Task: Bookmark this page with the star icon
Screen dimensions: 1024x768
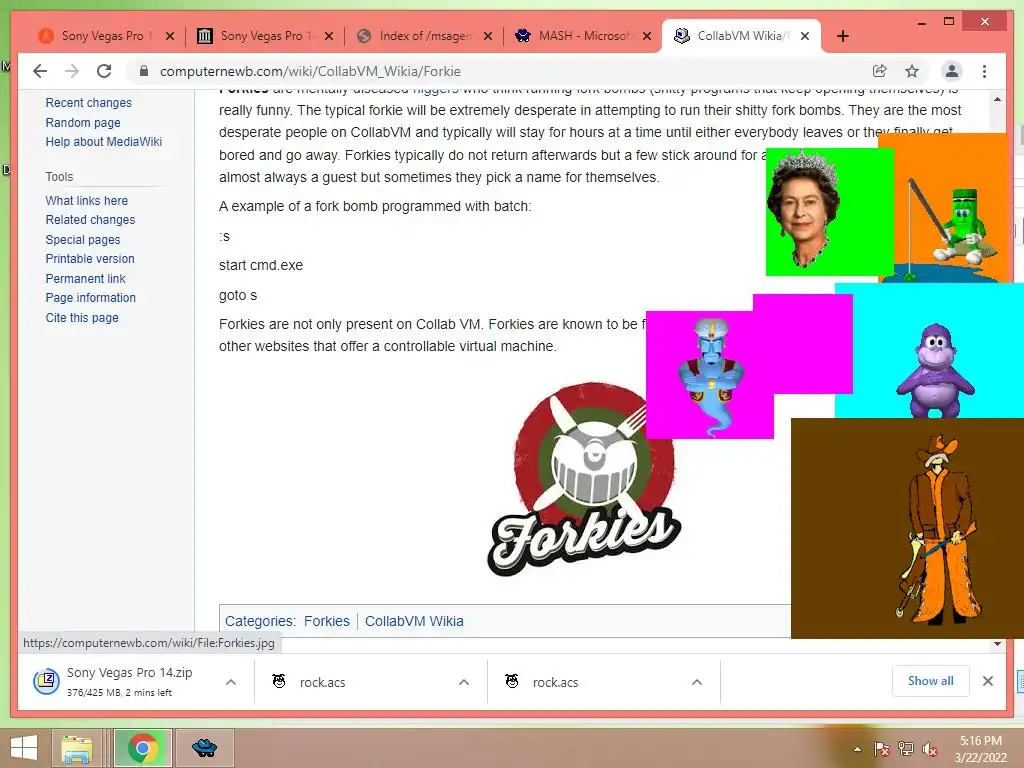Action: tap(912, 71)
